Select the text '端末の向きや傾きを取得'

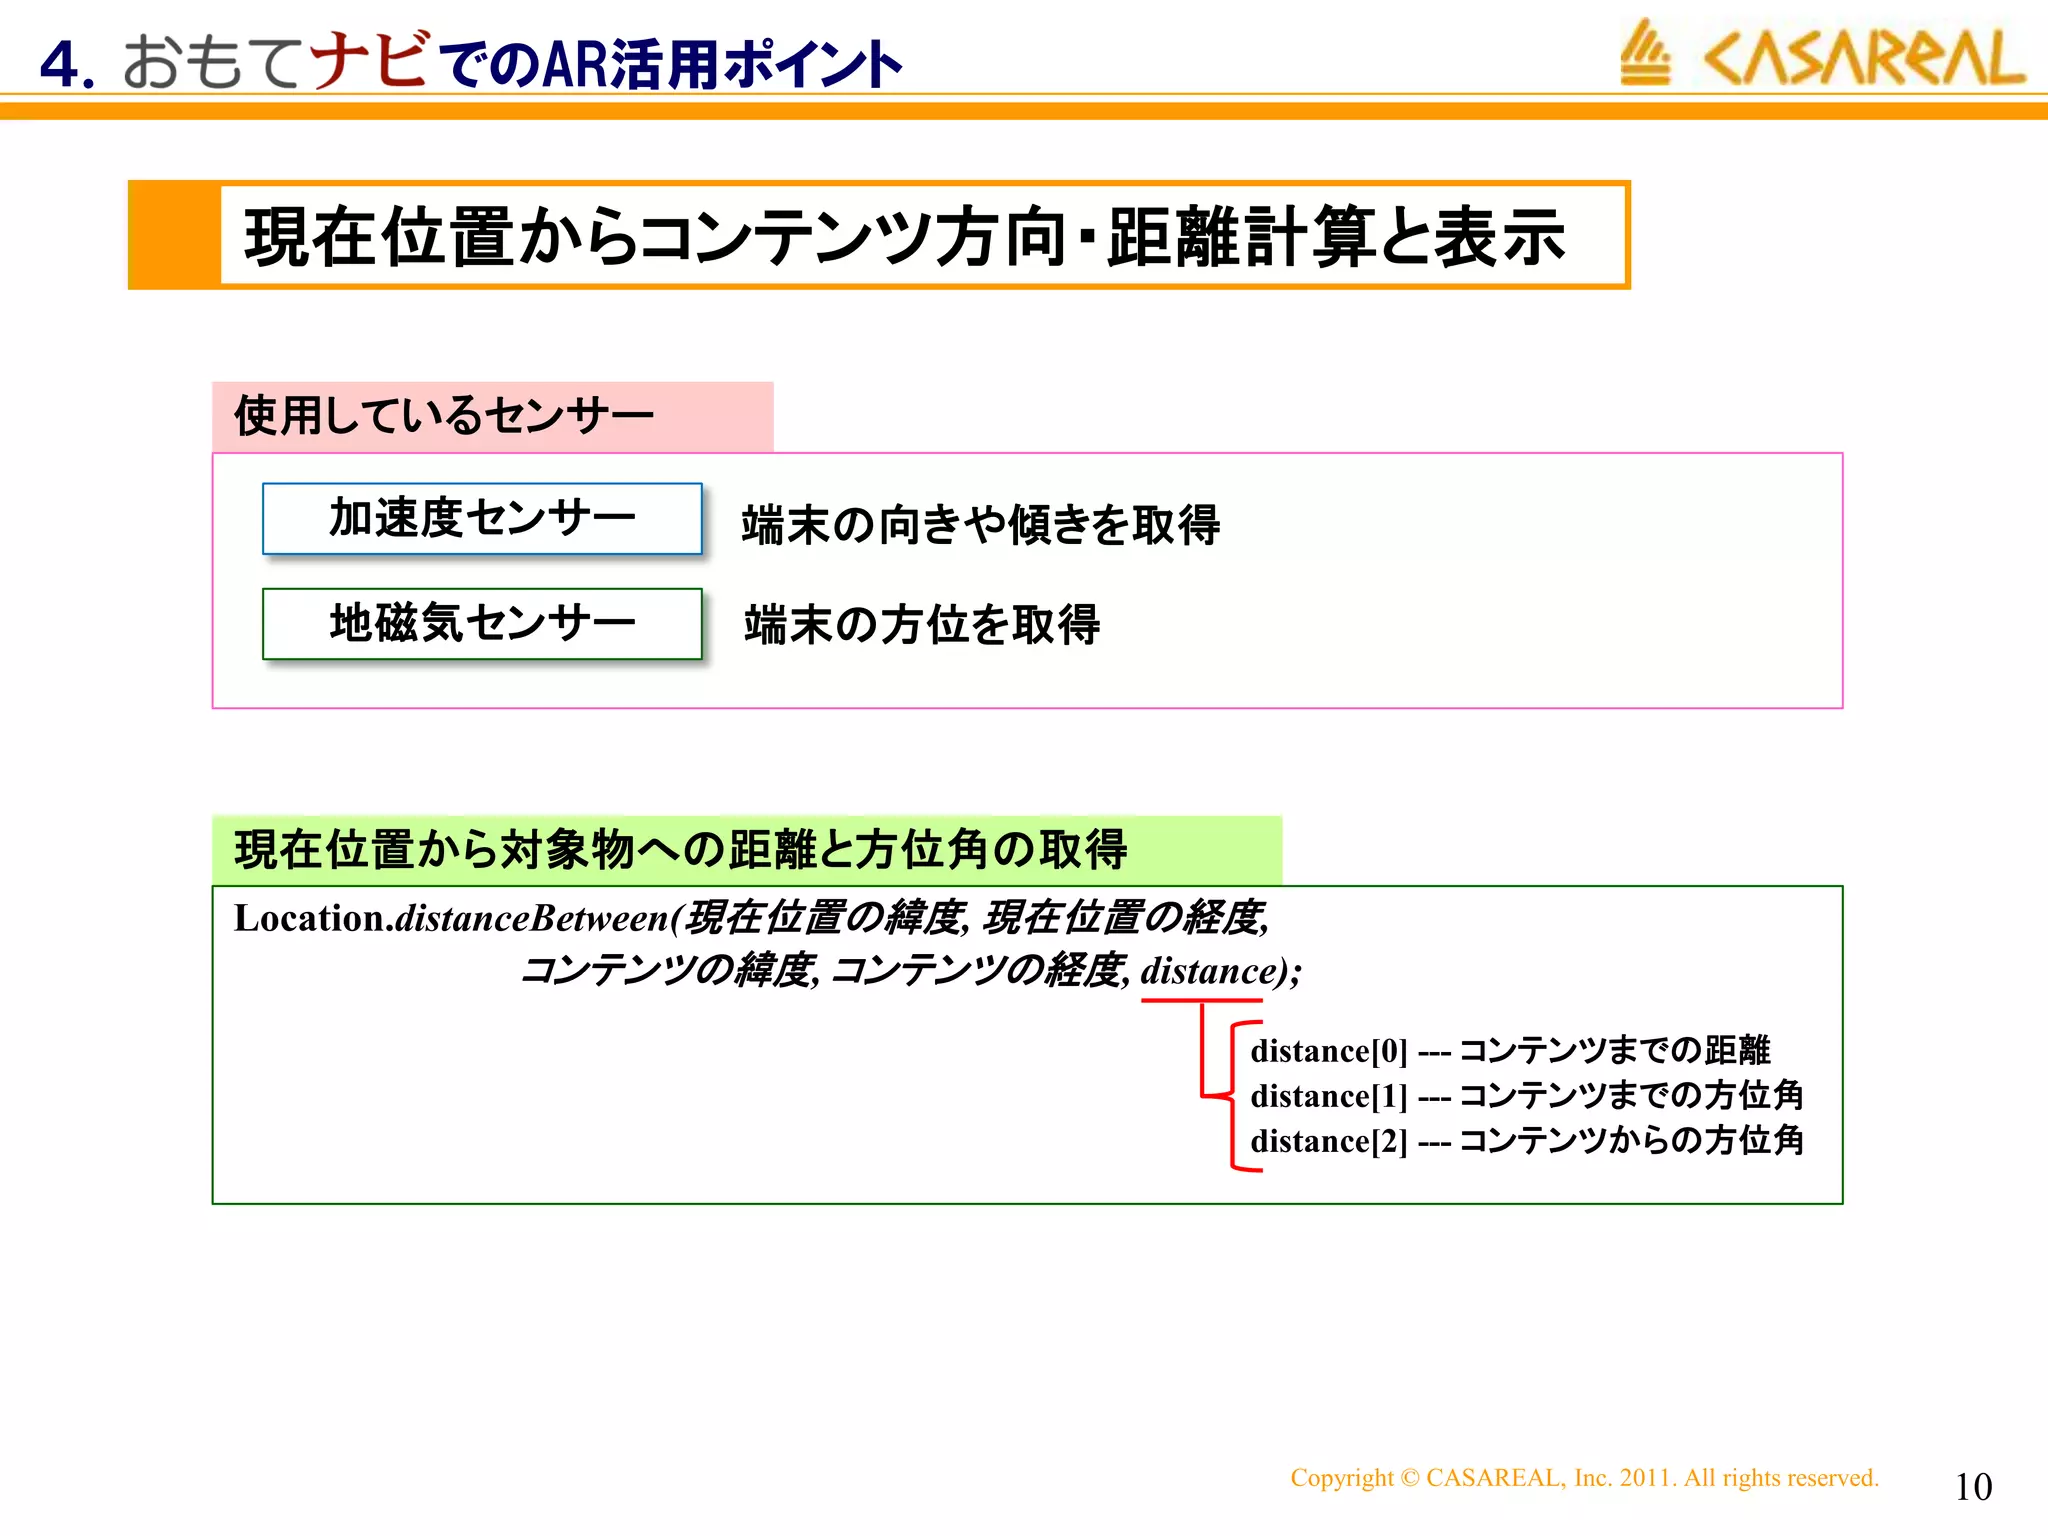pyautogui.click(x=980, y=525)
